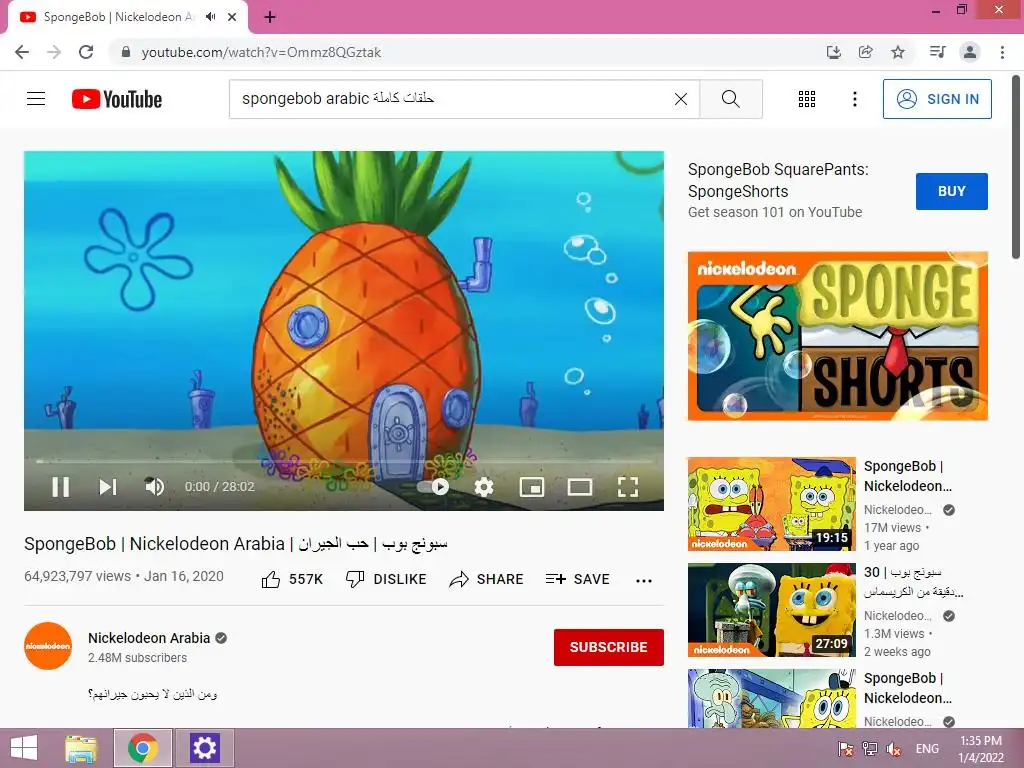Screen dimensions: 1024x768
Task: Click the tray volume muted icon
Action: (x=894, y=749)
